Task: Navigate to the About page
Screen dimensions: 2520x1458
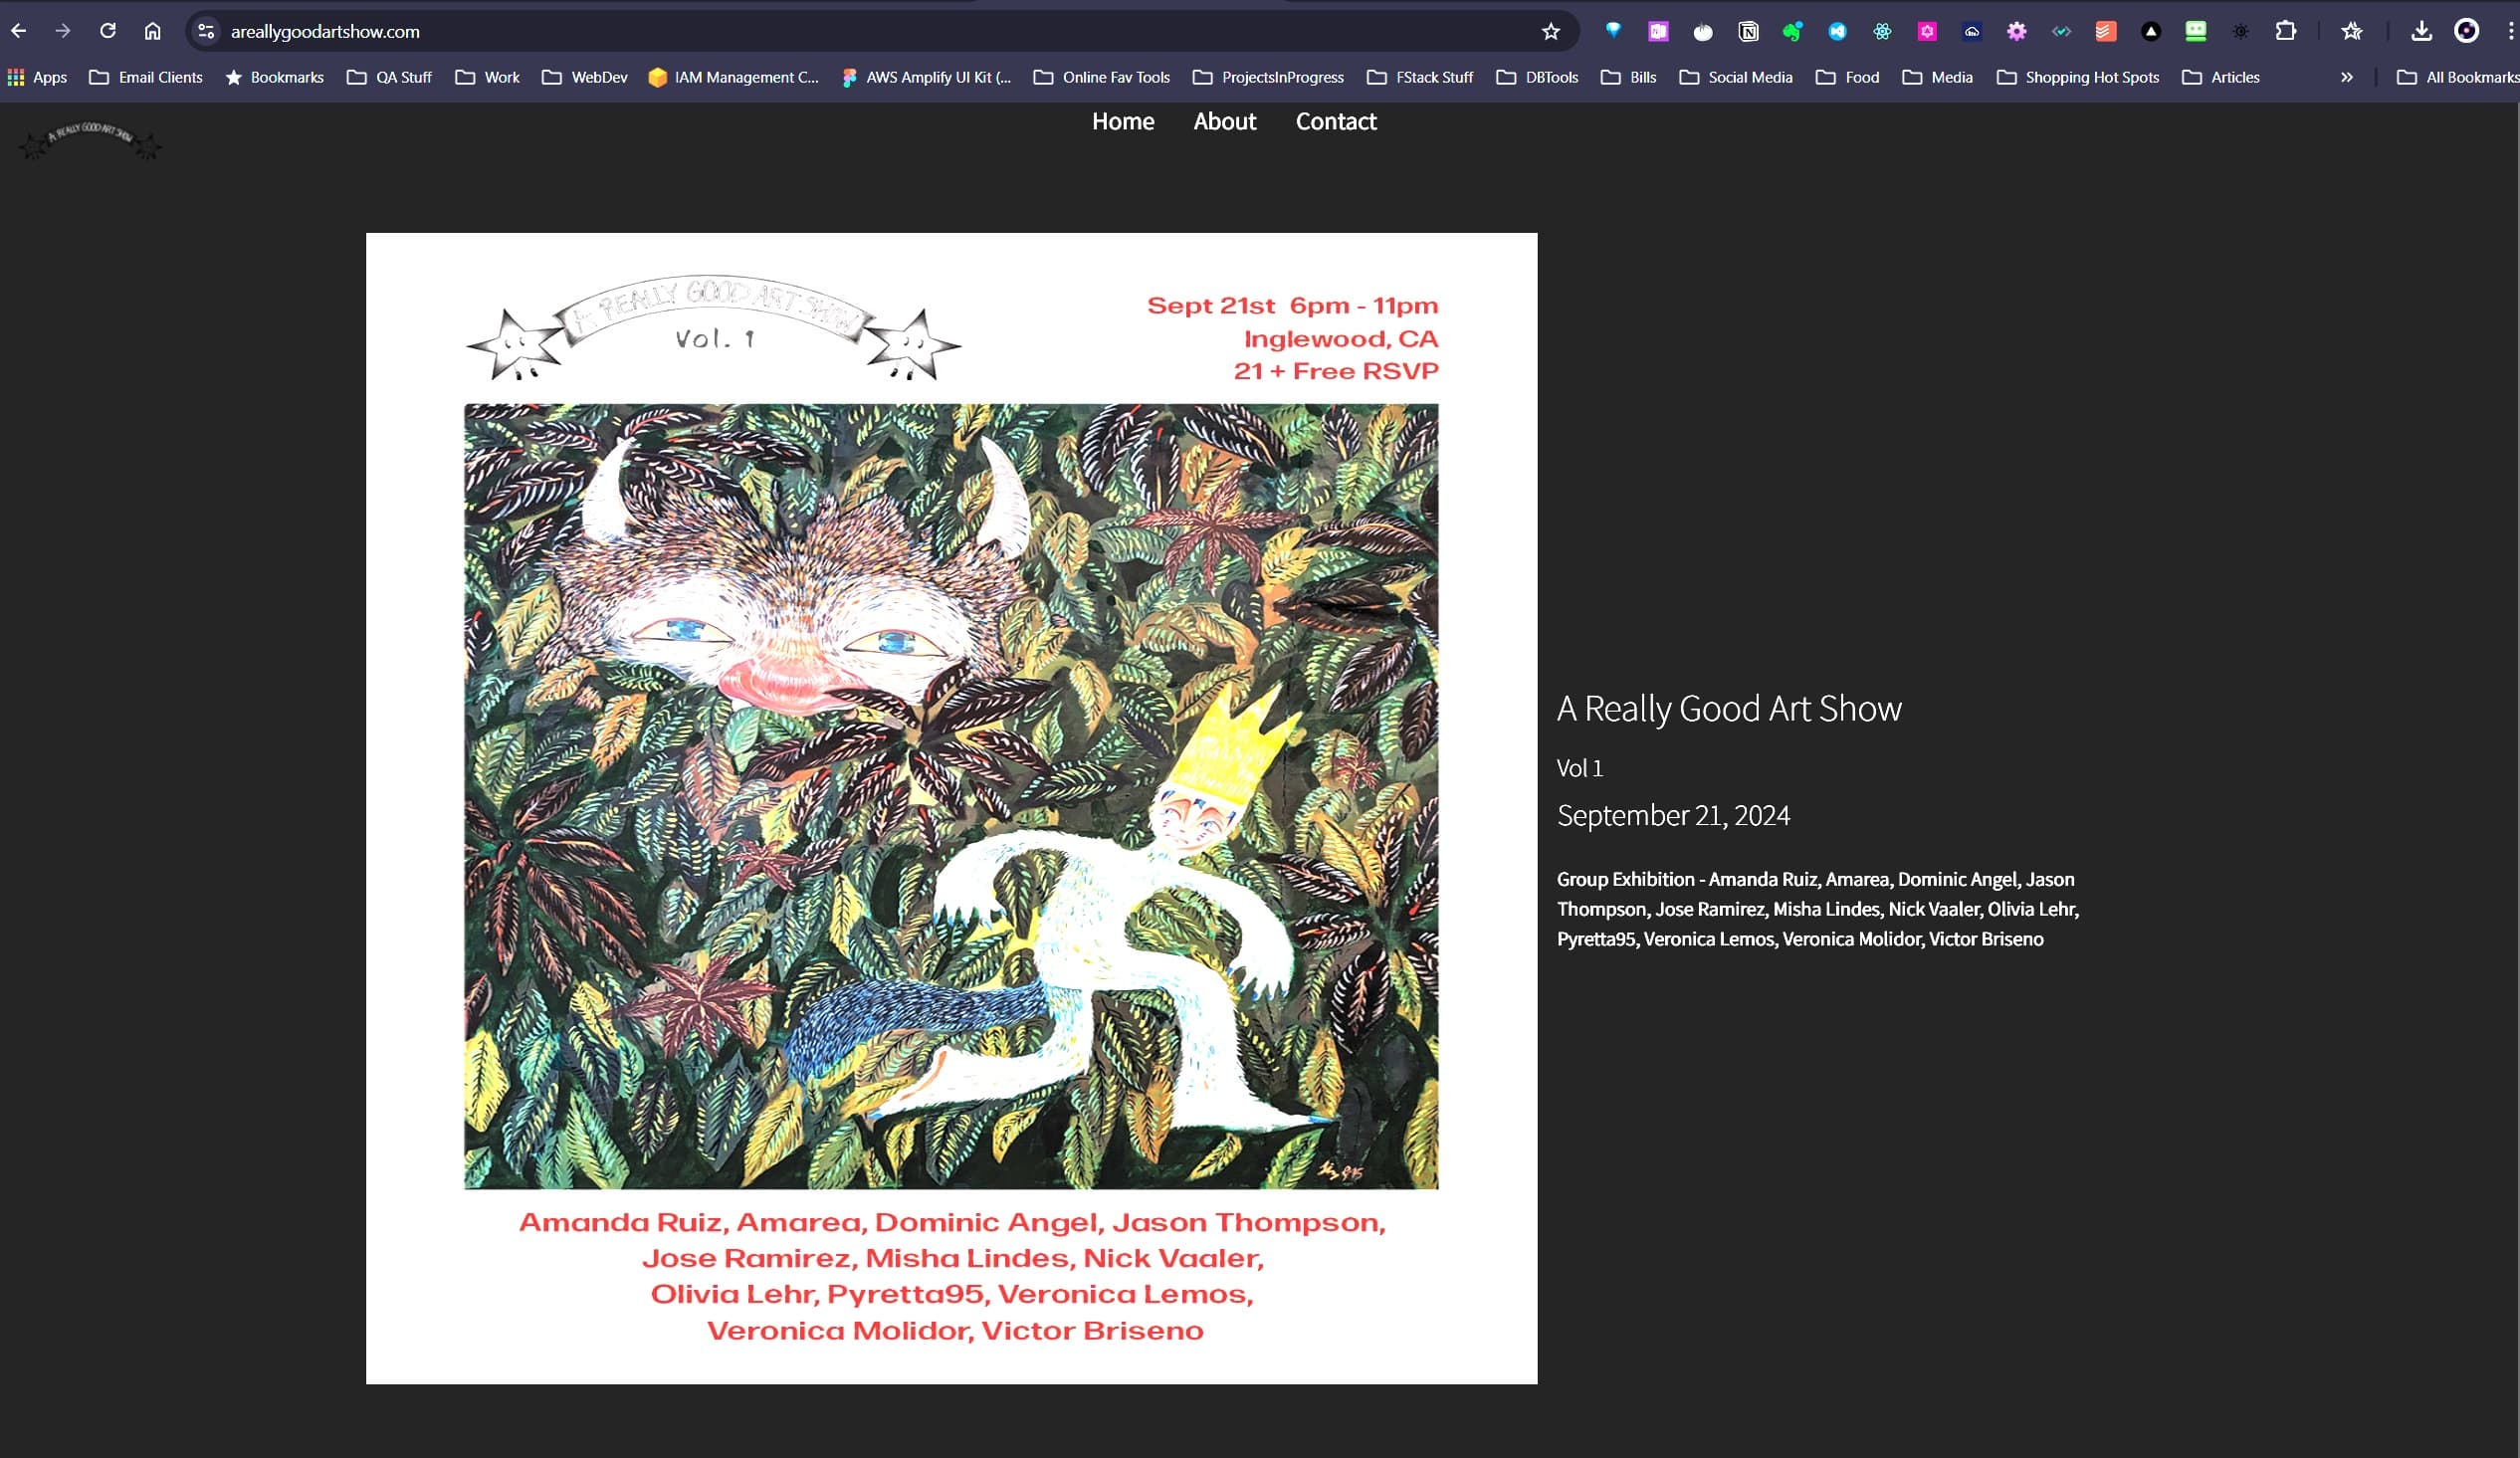Action: tap(1224, 121)
